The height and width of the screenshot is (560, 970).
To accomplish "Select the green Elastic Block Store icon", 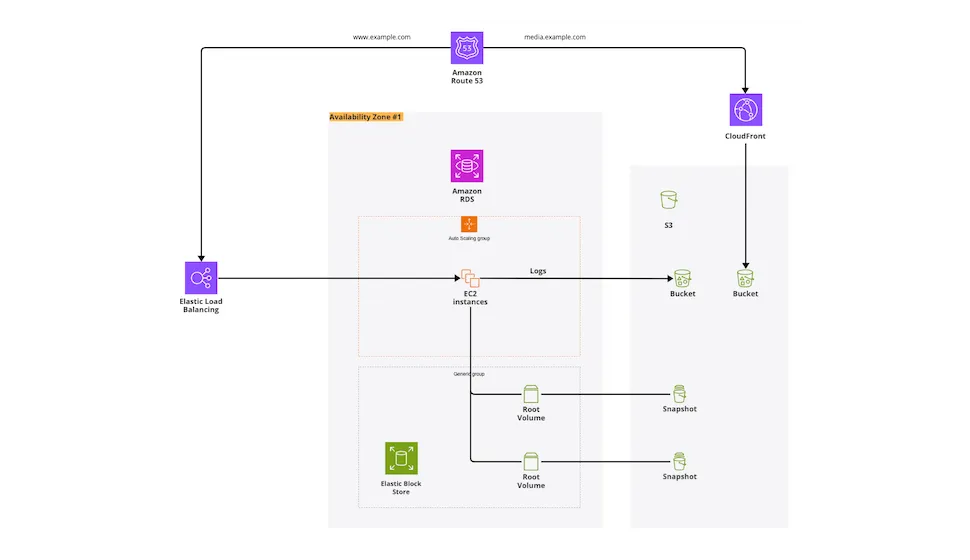I will (402, 459).
